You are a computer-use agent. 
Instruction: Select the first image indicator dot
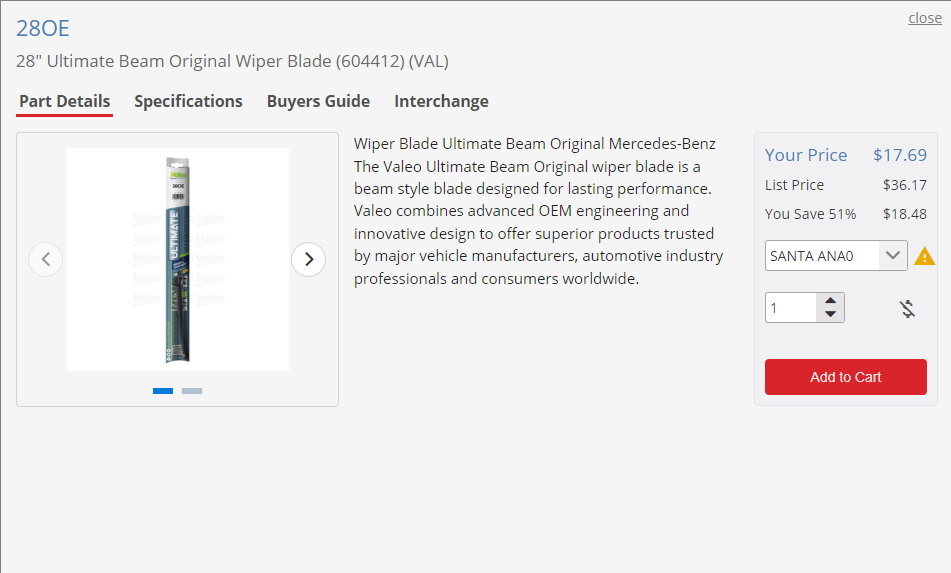point(163,391)
